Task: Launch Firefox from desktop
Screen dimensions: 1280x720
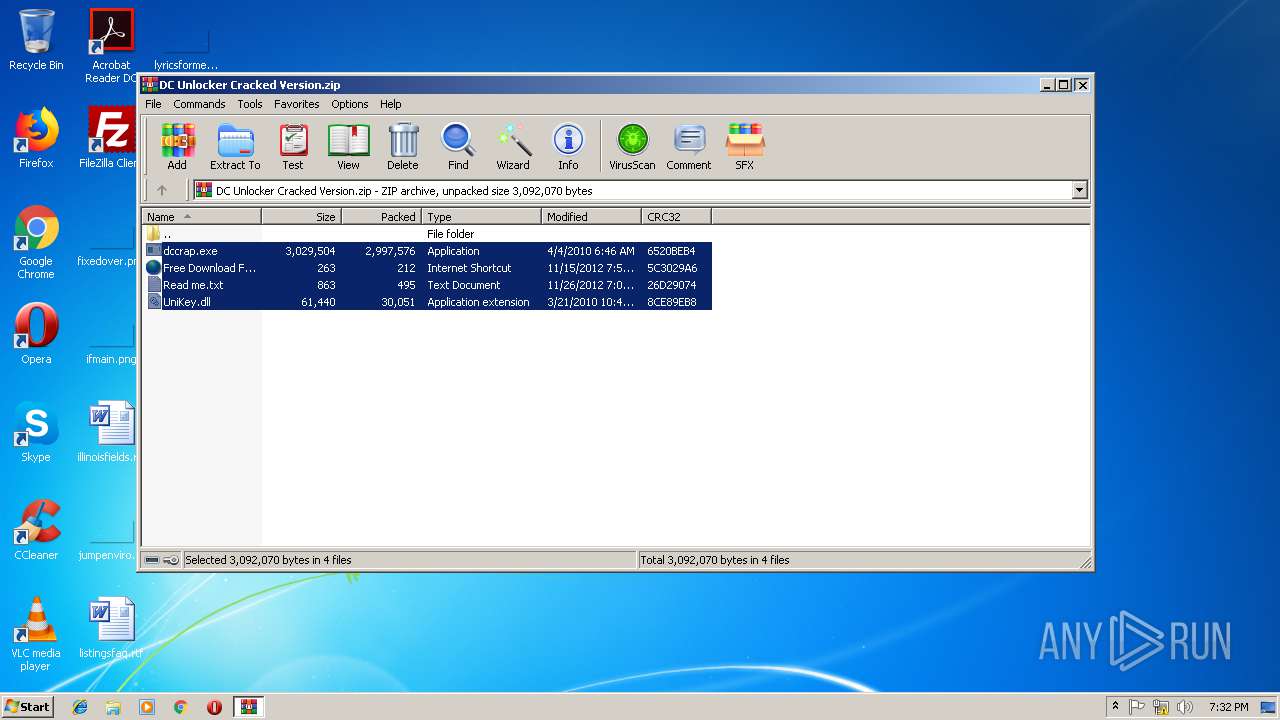Action: point(36,138)
